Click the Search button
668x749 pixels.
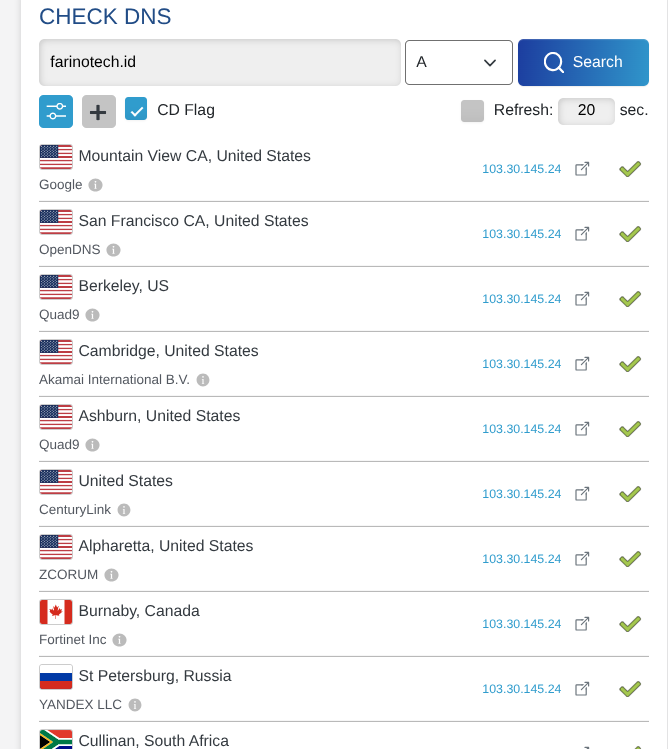(583, 63)
